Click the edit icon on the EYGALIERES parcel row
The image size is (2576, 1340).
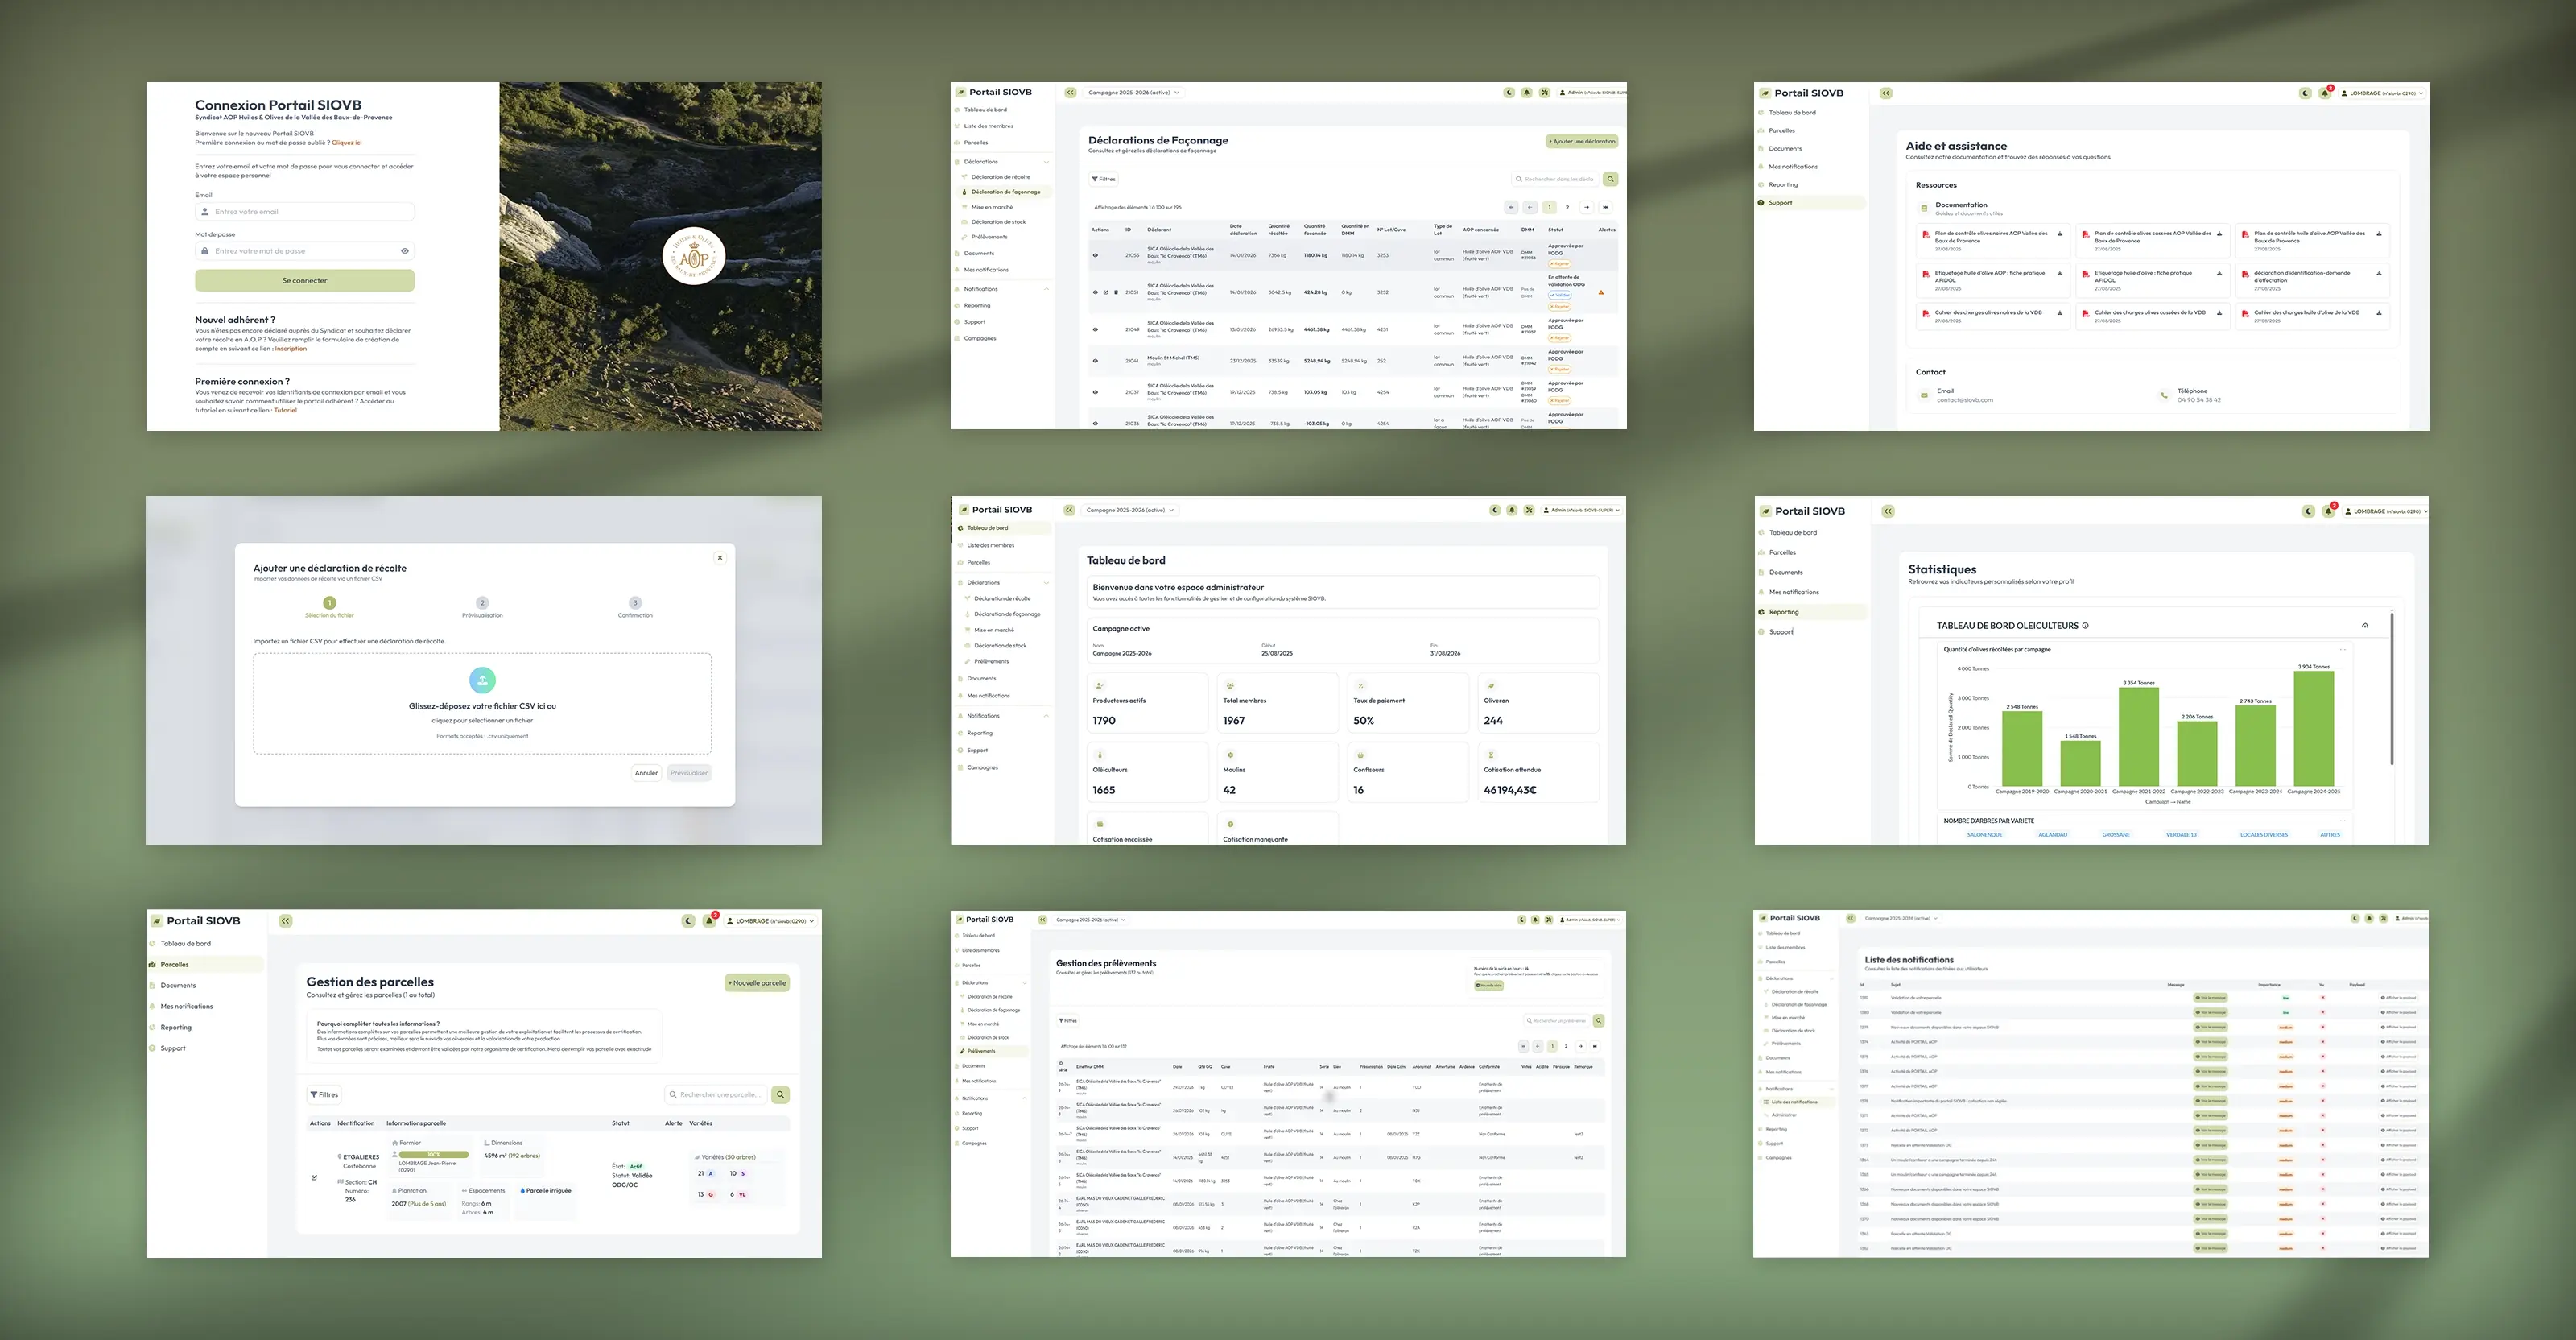pyautogui.click(x=314, y=1178)
